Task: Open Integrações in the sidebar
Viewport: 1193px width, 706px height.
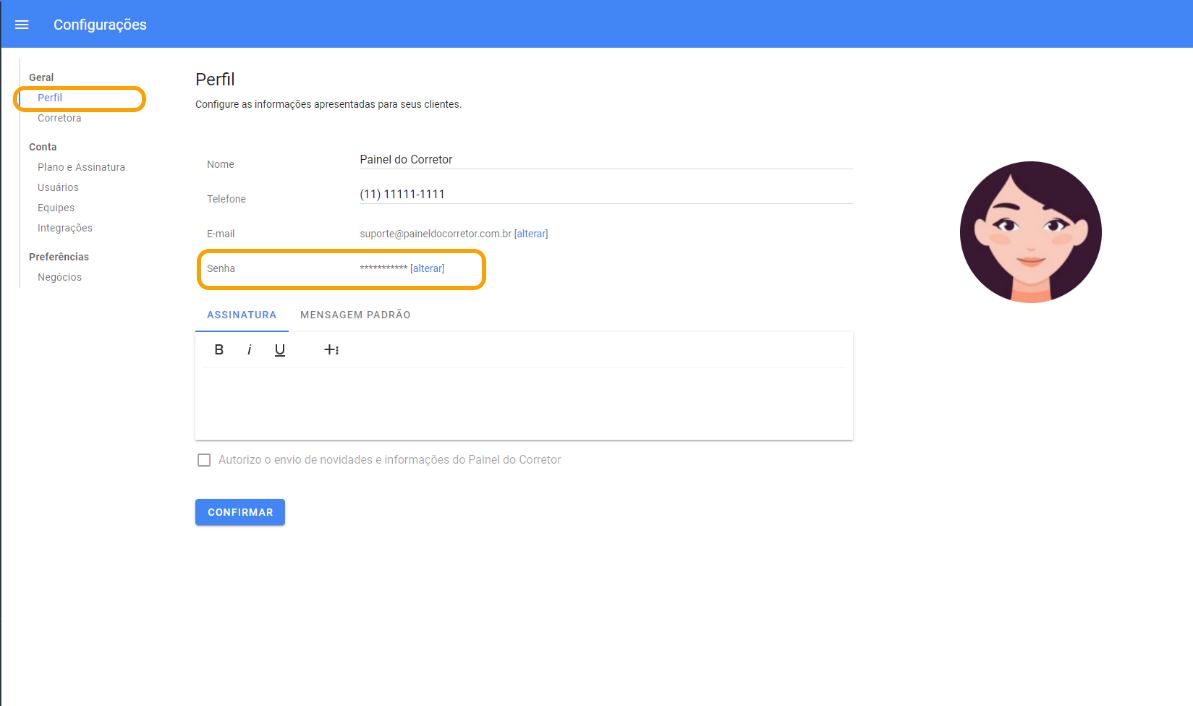Action: click(x=65, y=228)
